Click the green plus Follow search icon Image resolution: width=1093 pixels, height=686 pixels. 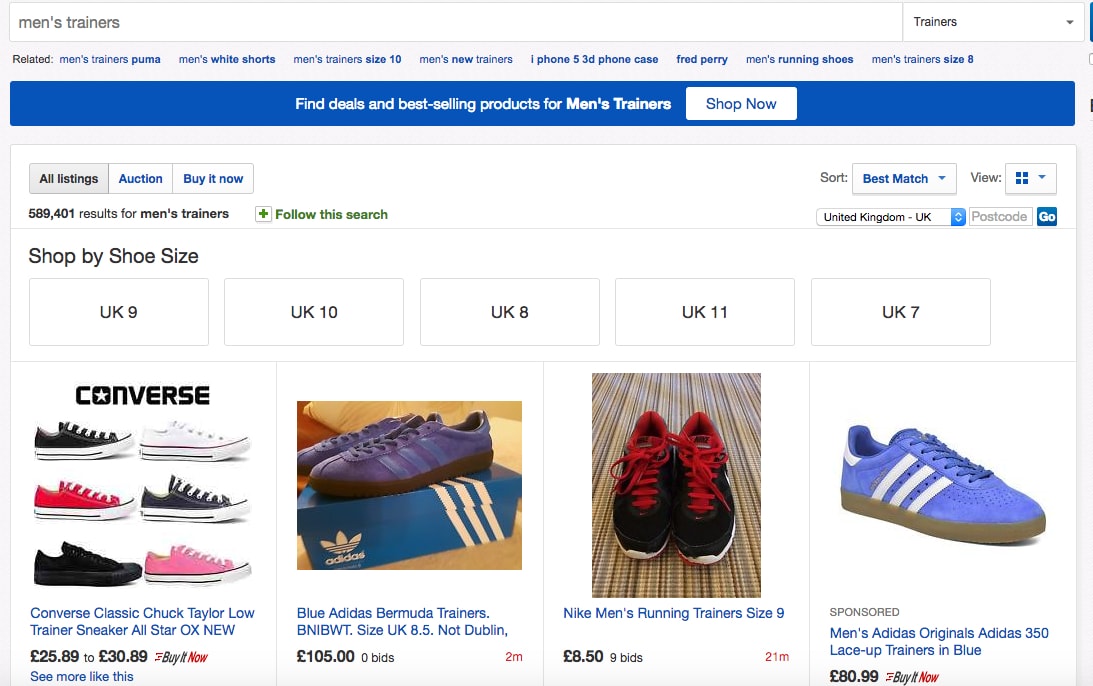click(x=263, y=214)
